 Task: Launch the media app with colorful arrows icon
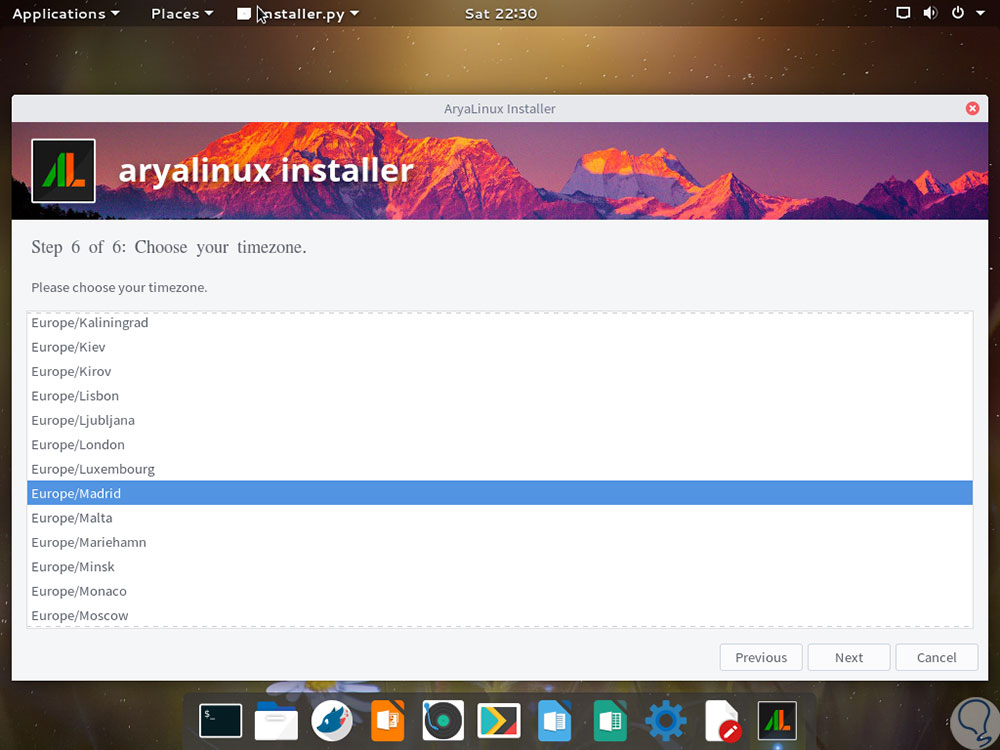(x=498, y=720)
